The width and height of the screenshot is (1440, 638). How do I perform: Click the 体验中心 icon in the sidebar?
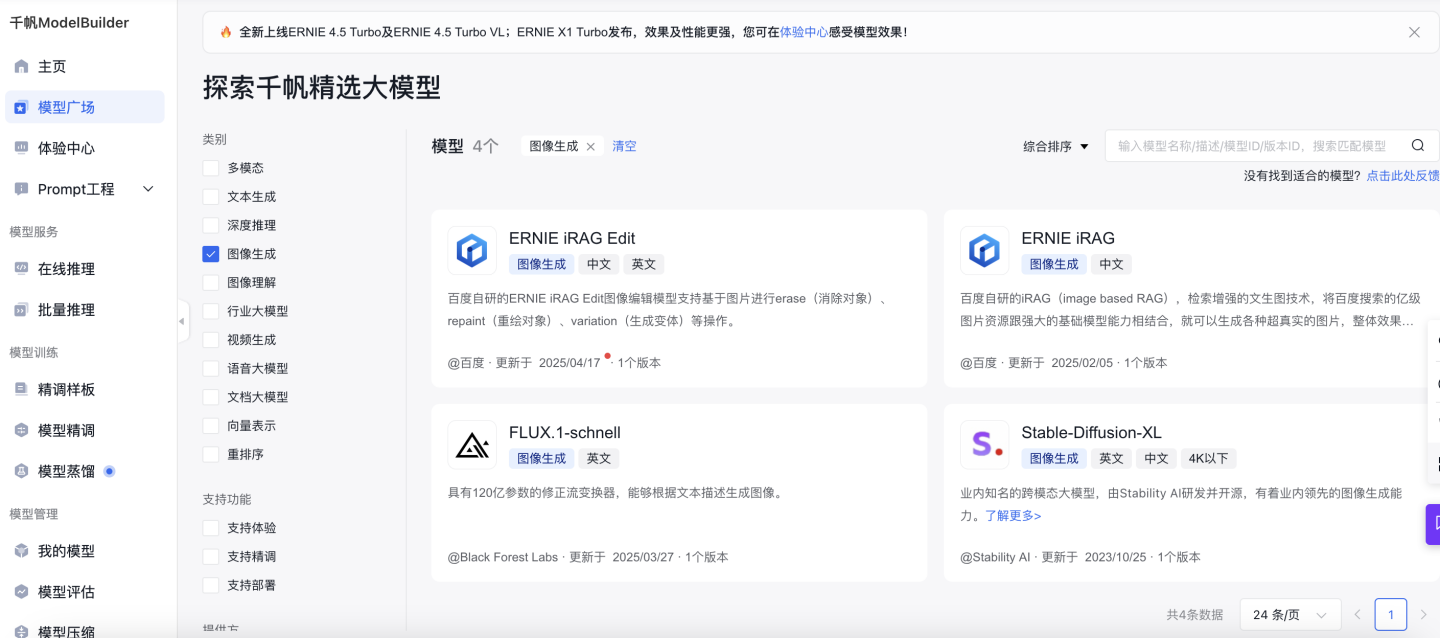click(21, 148)
